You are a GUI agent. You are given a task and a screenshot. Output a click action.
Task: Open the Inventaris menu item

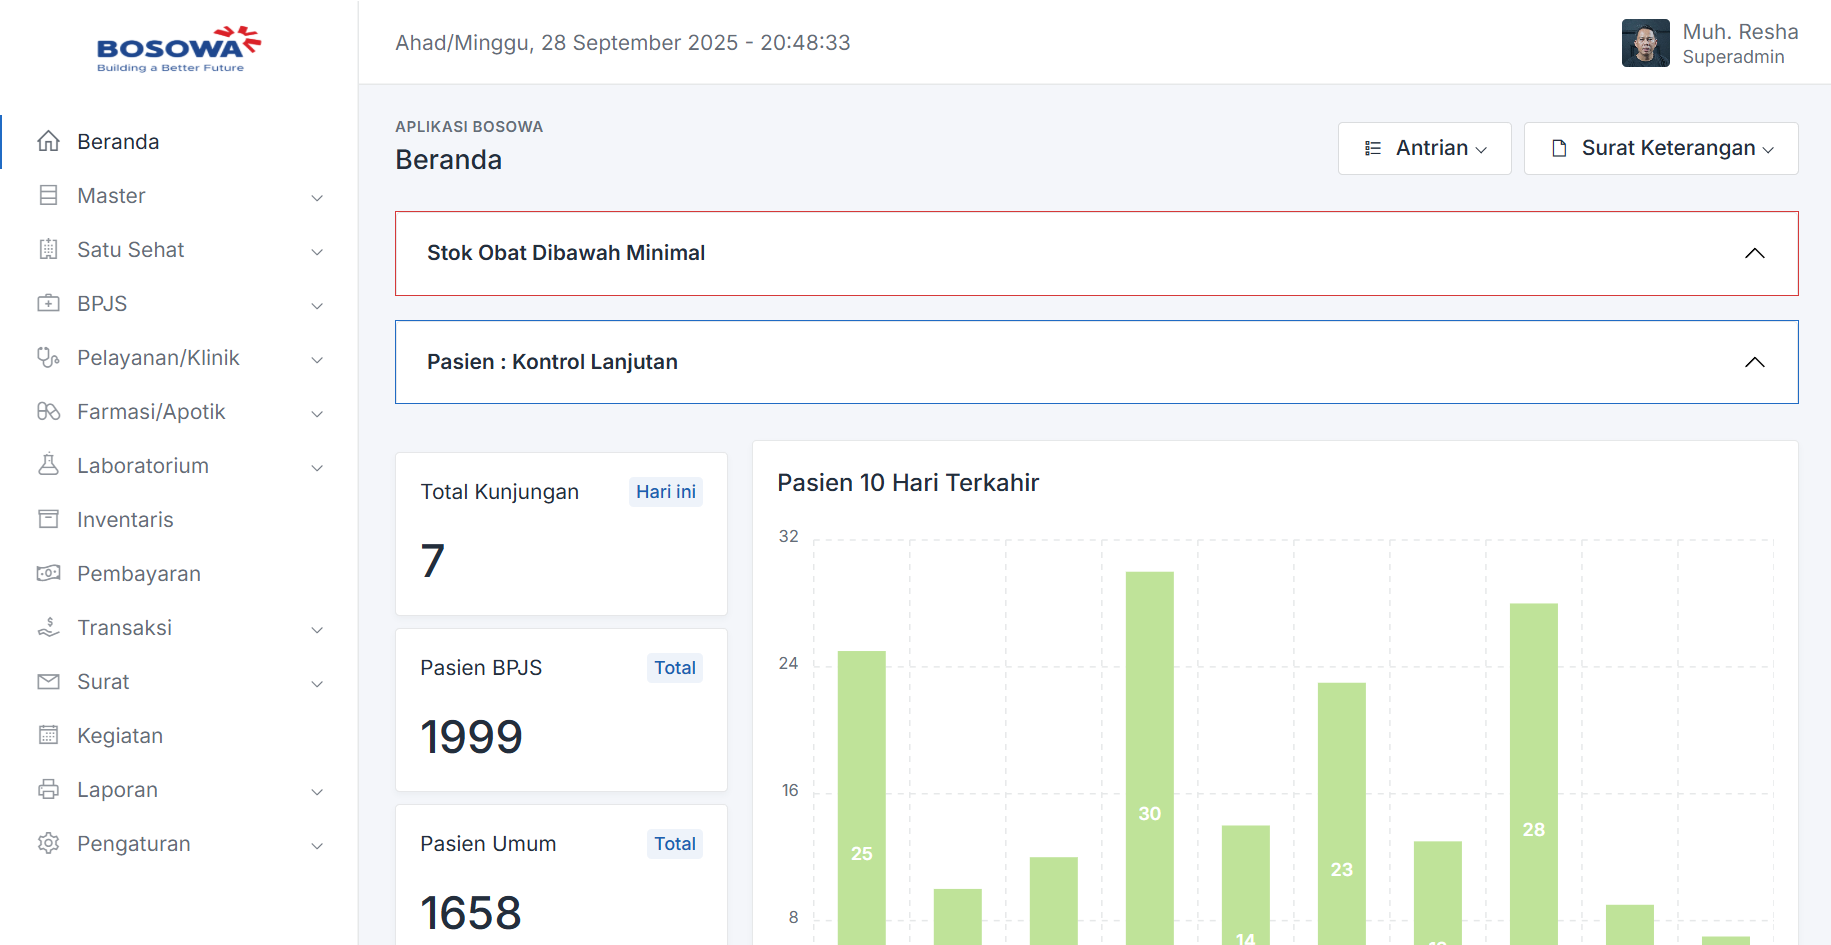tap(125, 520)
